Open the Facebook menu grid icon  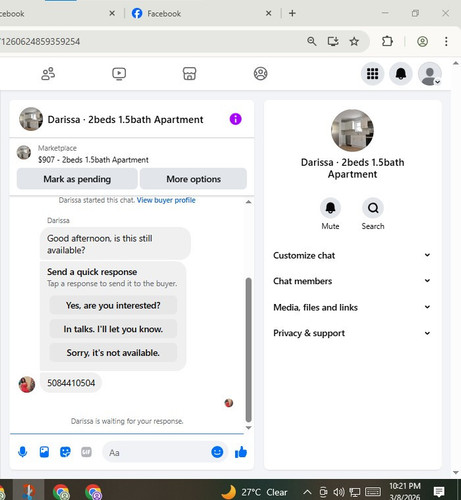tap(372, 74)
